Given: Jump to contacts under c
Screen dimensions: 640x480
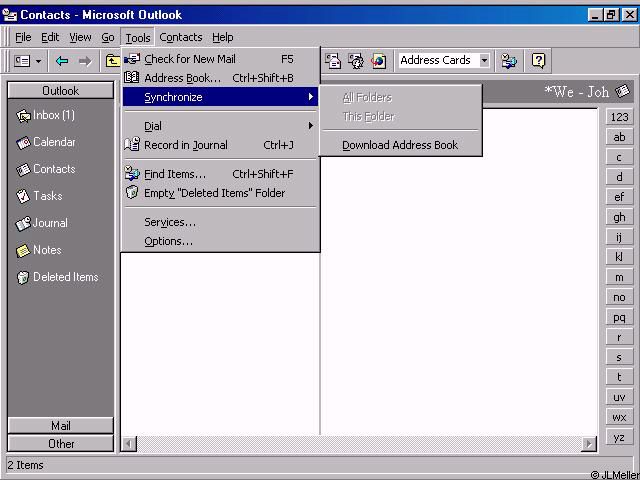Looking at the screenshot, I should [619, 157].
